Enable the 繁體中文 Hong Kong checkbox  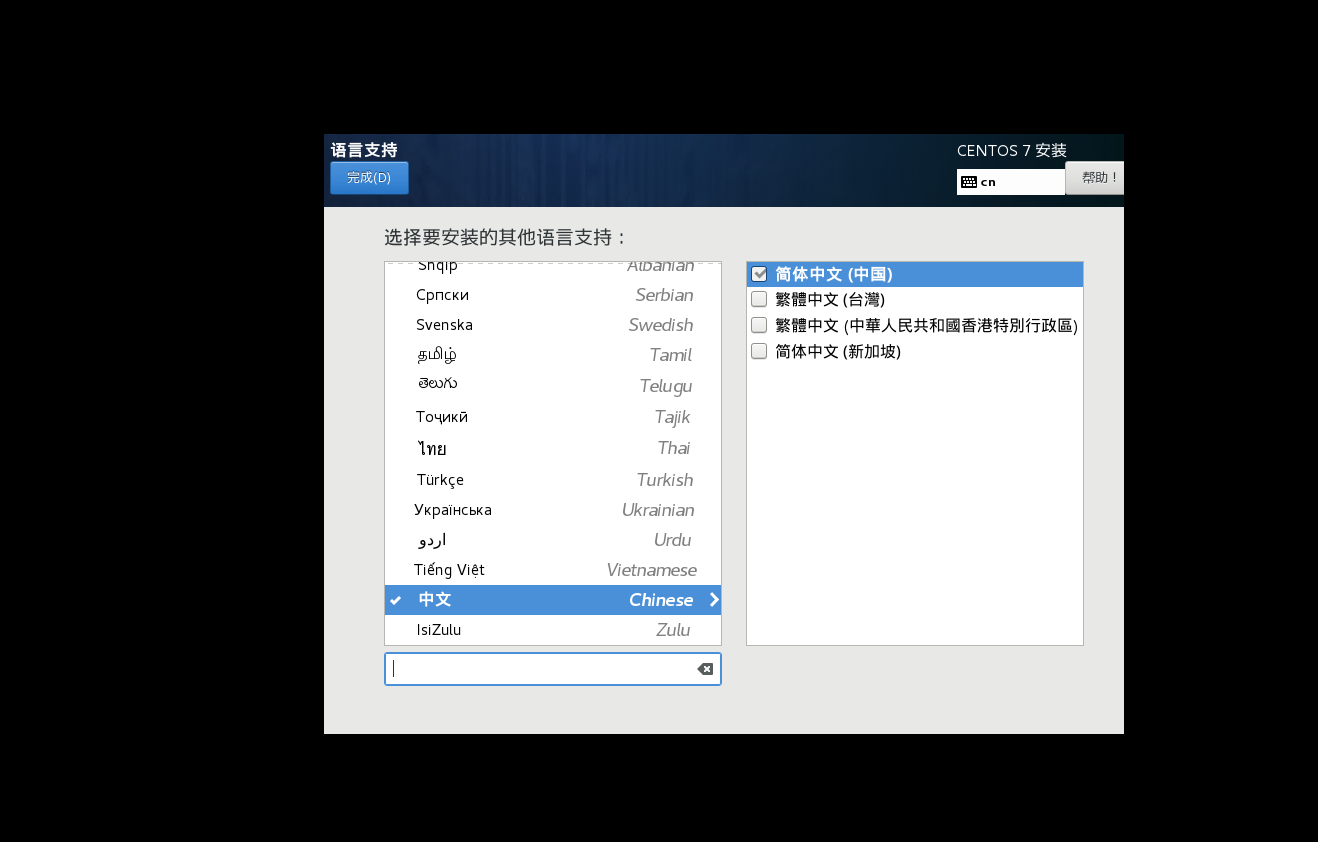[x=759, y=325]
